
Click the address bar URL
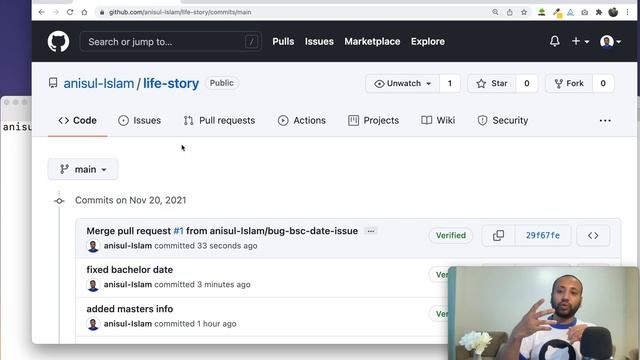[x=180, y=12]
